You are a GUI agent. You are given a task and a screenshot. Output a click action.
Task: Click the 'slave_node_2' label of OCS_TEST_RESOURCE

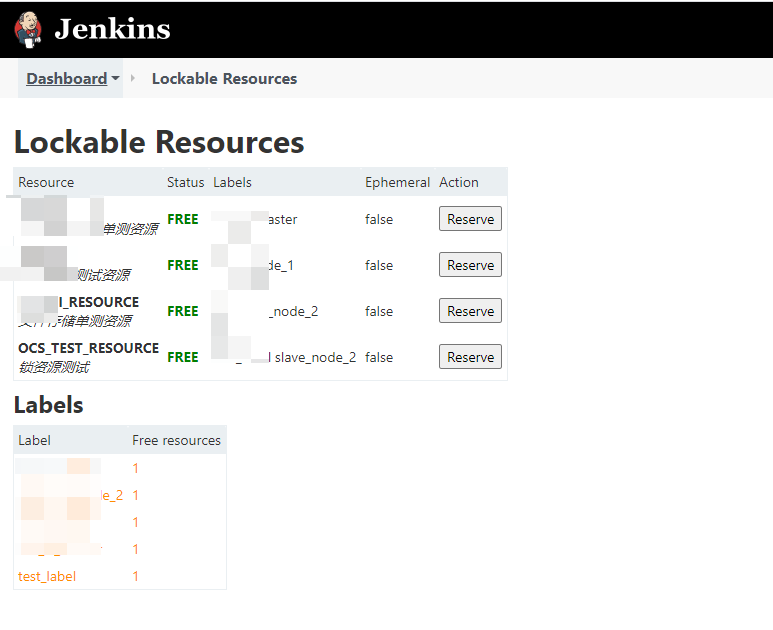pos(315,357)
